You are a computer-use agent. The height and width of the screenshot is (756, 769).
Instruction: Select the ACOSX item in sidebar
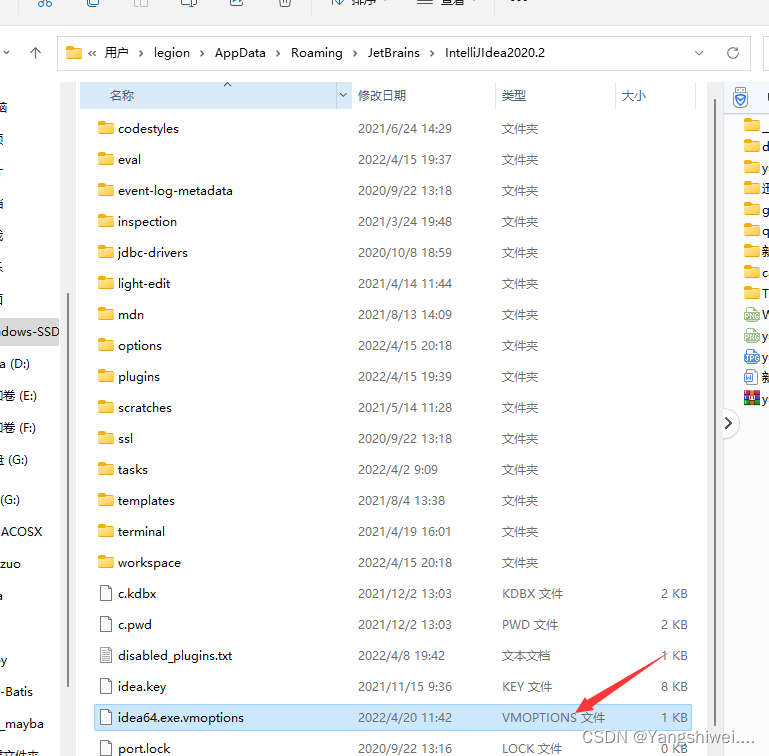click(x=22, y=532)
